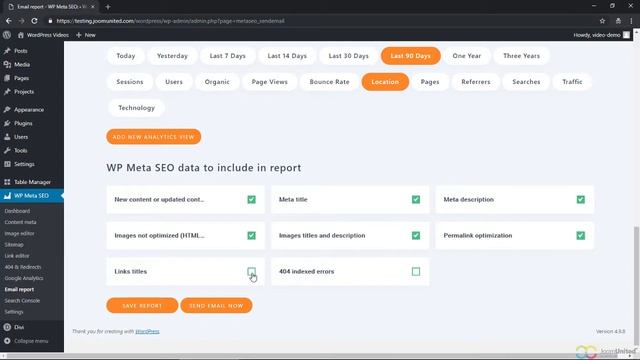Image resolution: width=640 pixels, height=360 pixels.
Task: Open the Image editor submenu item
Action: [x=19, y=233]
